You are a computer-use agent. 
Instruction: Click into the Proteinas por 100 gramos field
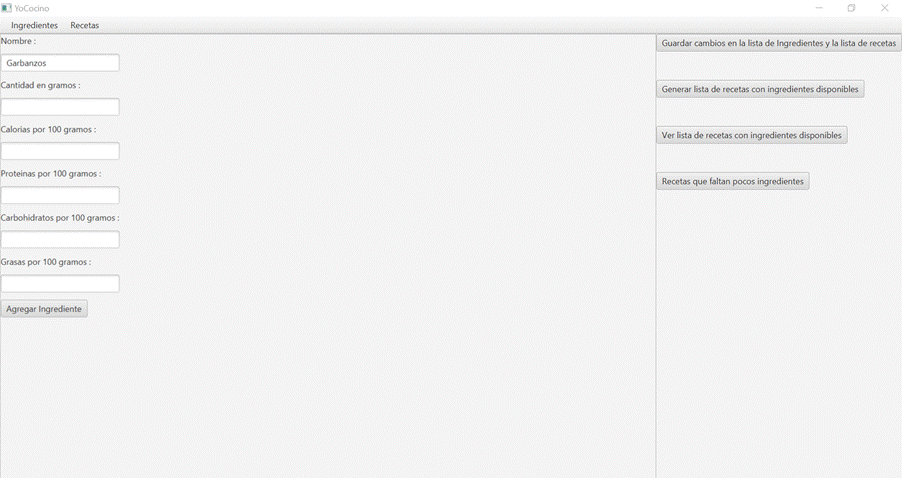(60, 195)
